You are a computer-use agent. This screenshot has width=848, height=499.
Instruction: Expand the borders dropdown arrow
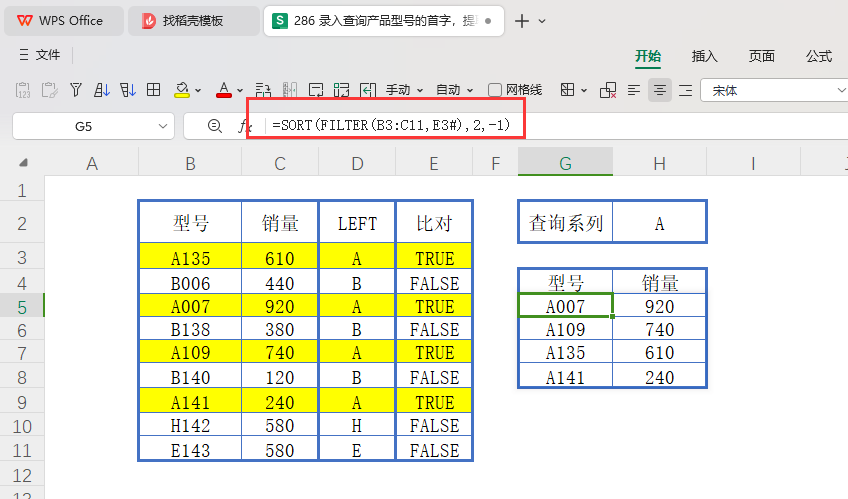584,91
